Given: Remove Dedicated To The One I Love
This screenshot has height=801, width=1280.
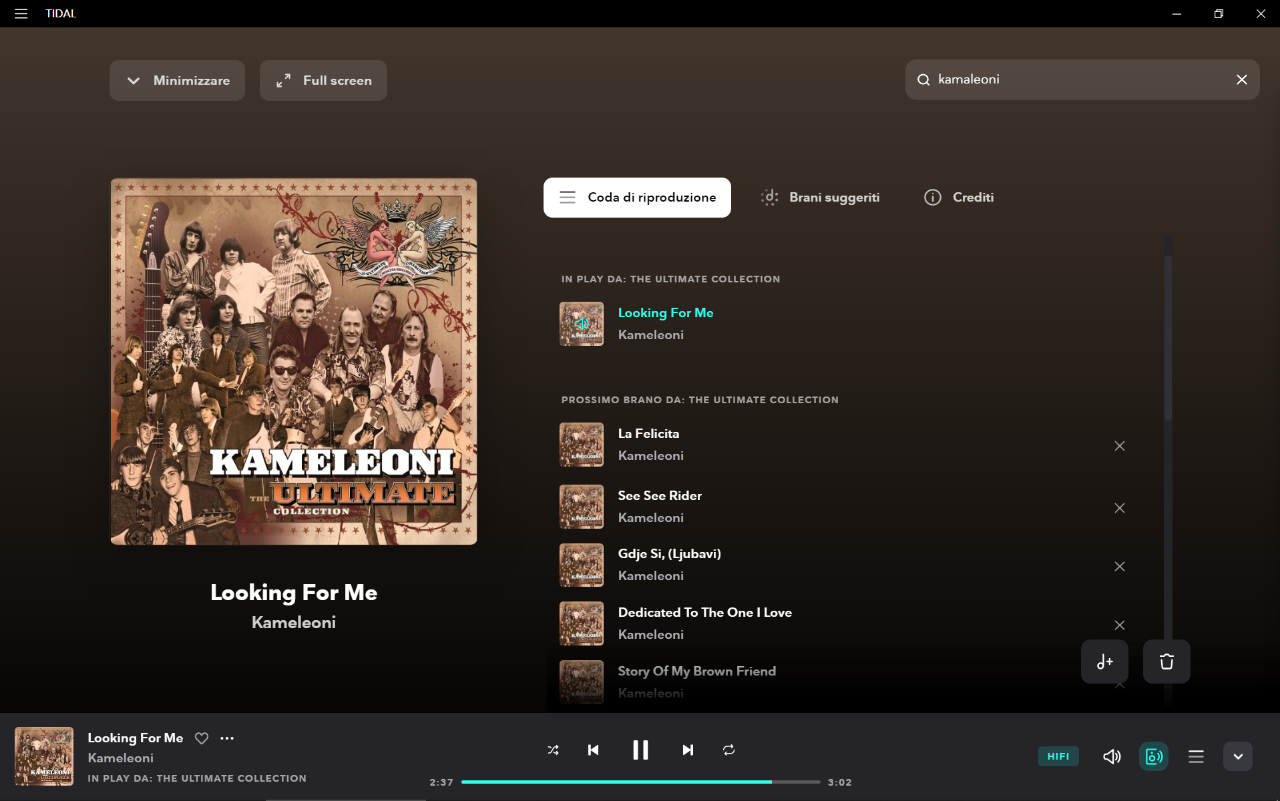Looking at the screenshot, I should pyautogui.click(x=1120, y=625).
